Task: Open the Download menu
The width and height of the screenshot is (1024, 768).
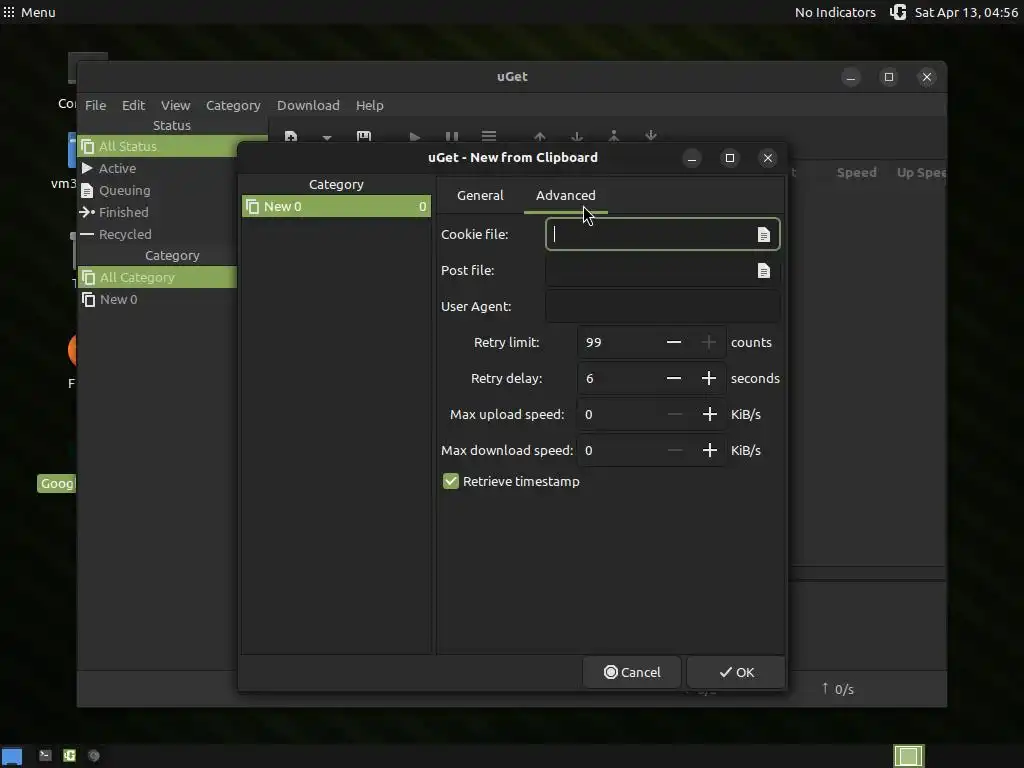Action: click(x=308, y=105)
